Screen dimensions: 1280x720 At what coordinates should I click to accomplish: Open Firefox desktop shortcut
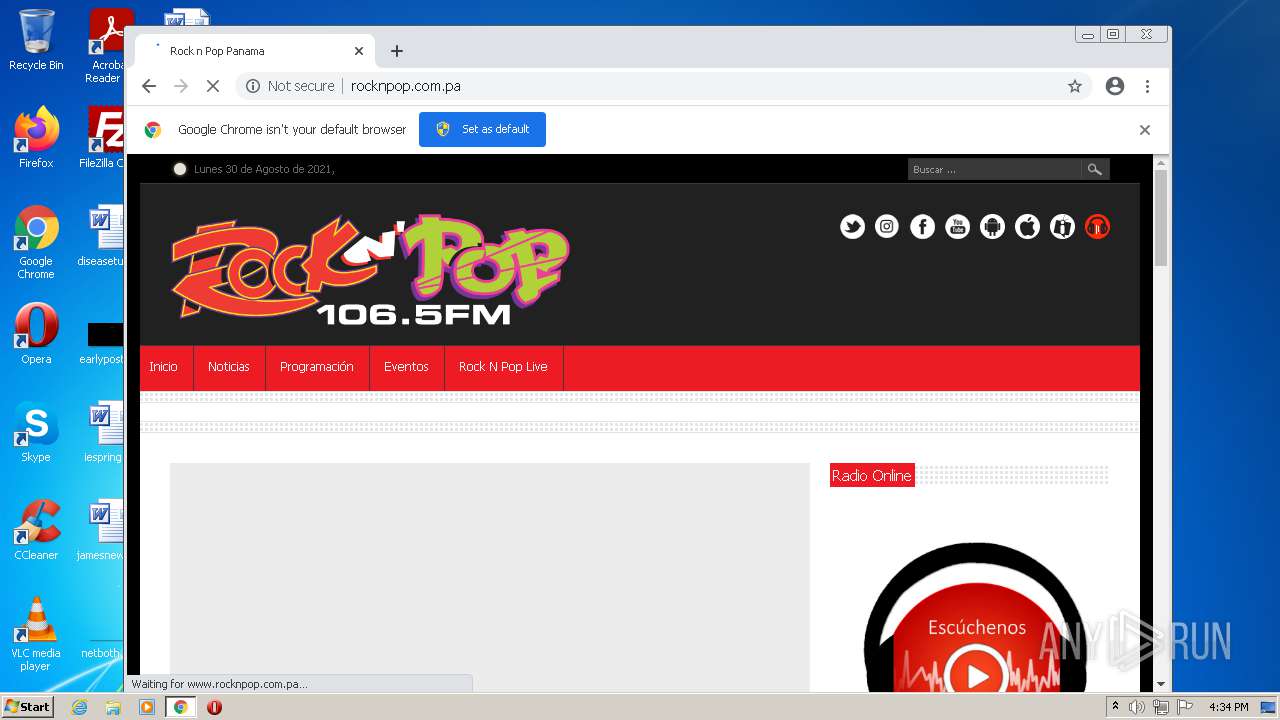click(x=36, y=138)
